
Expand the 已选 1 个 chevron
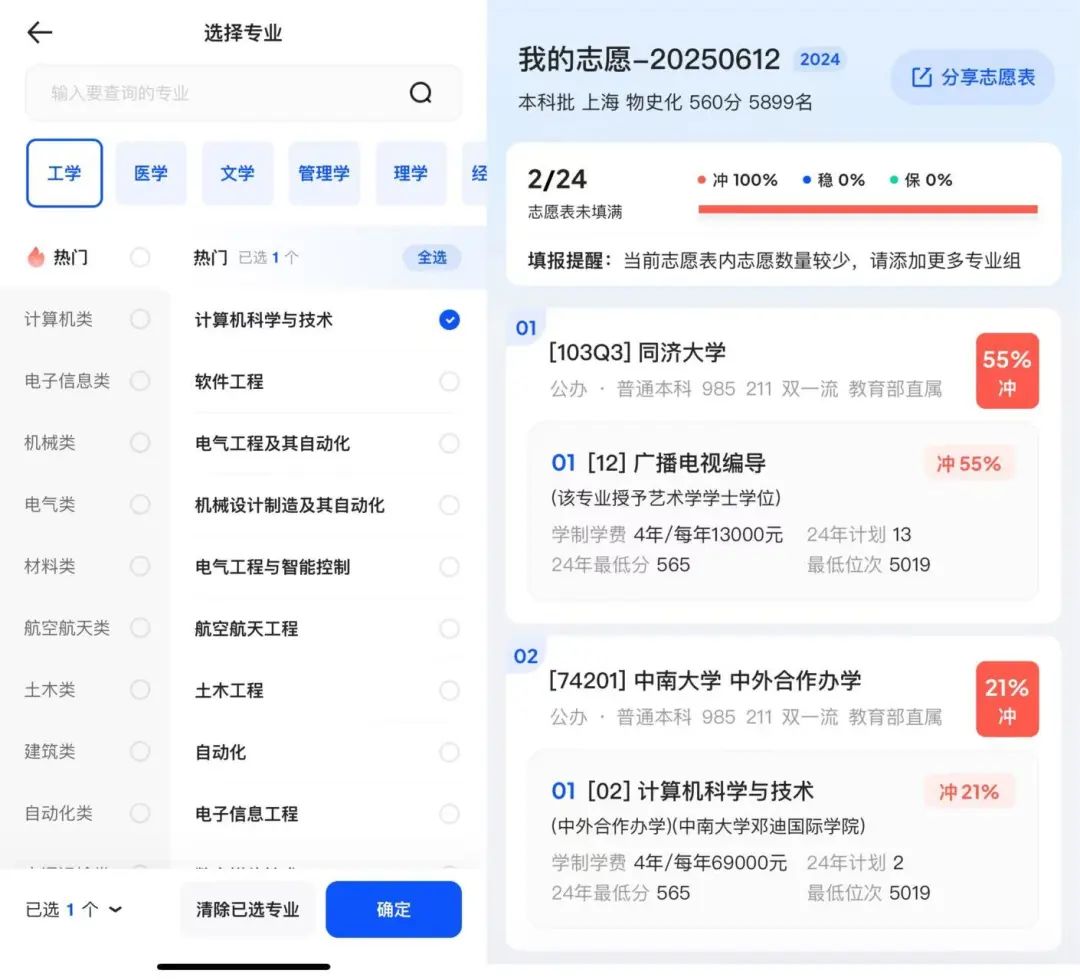click(116, 910)
